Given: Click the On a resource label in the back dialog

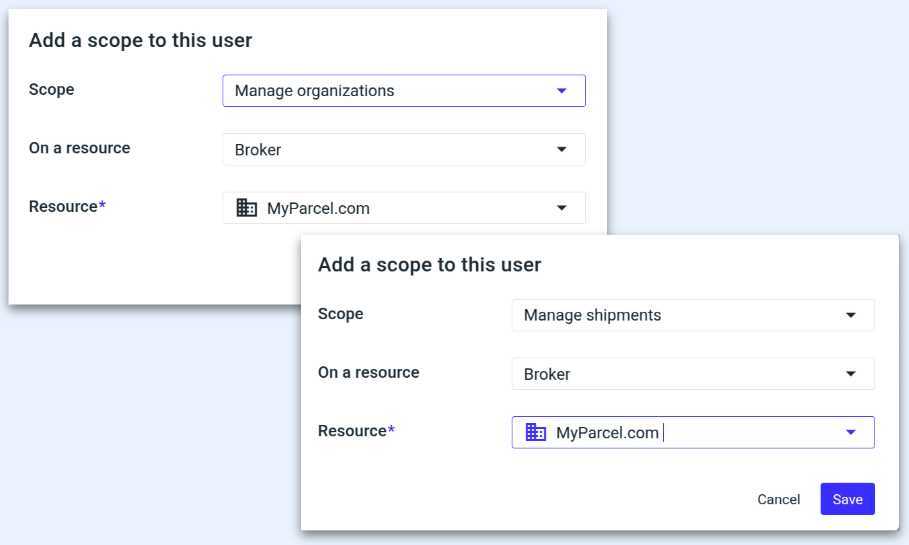Looking at the screenshot, I should click(79, 148).
